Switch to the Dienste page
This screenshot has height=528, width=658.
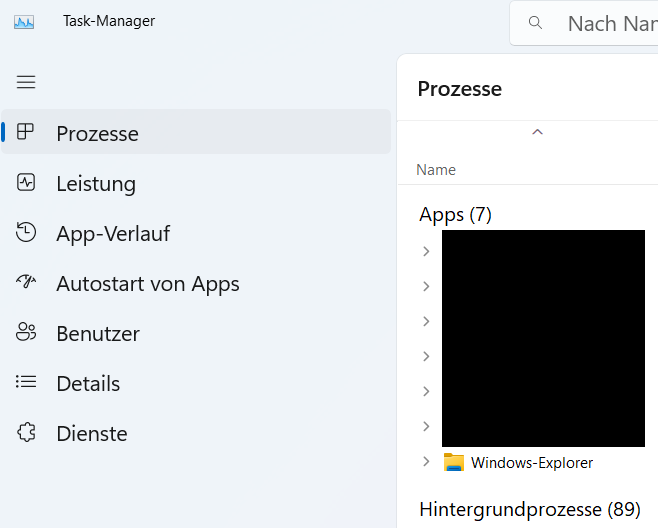[92, 434]
